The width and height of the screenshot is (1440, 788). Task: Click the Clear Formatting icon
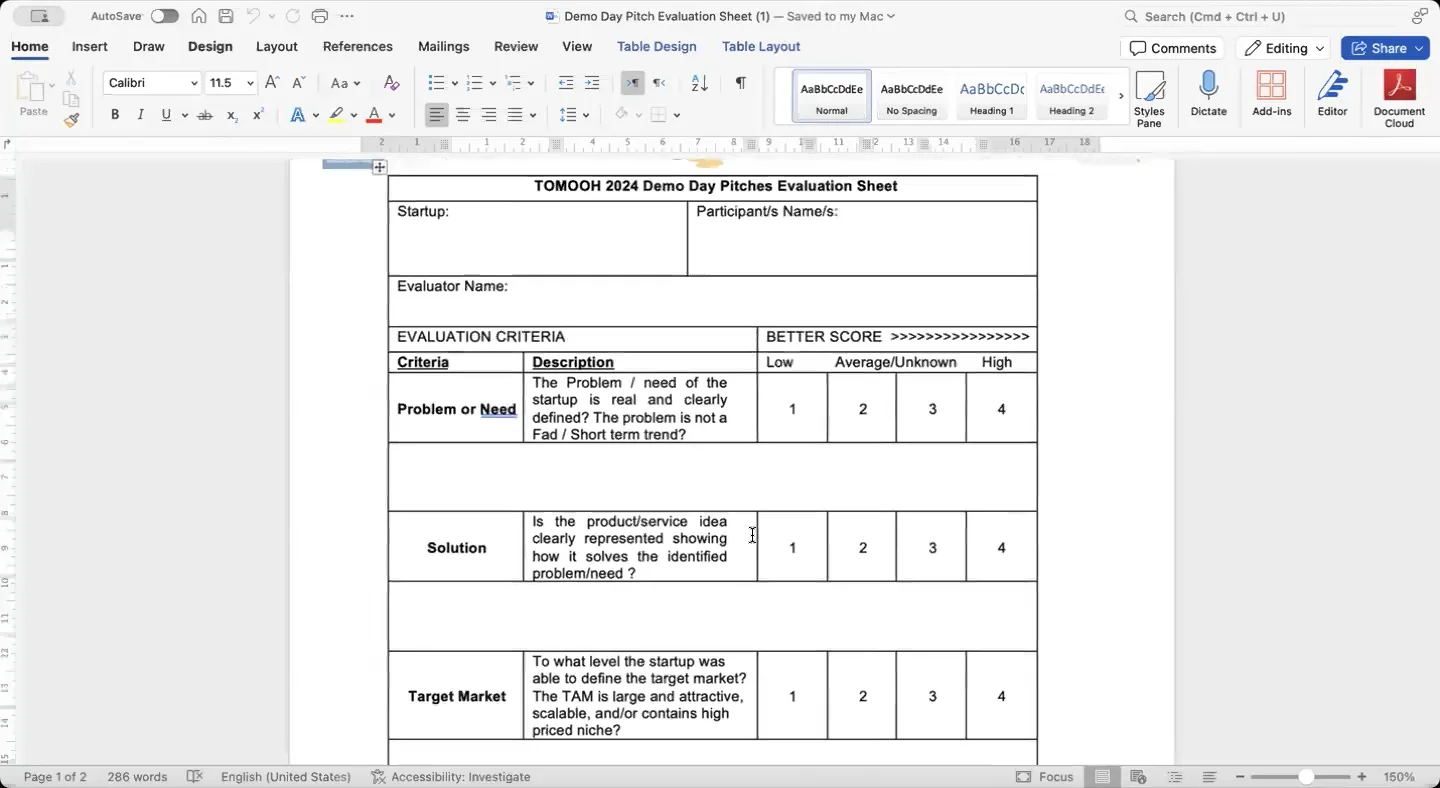(x=391, y=83)
